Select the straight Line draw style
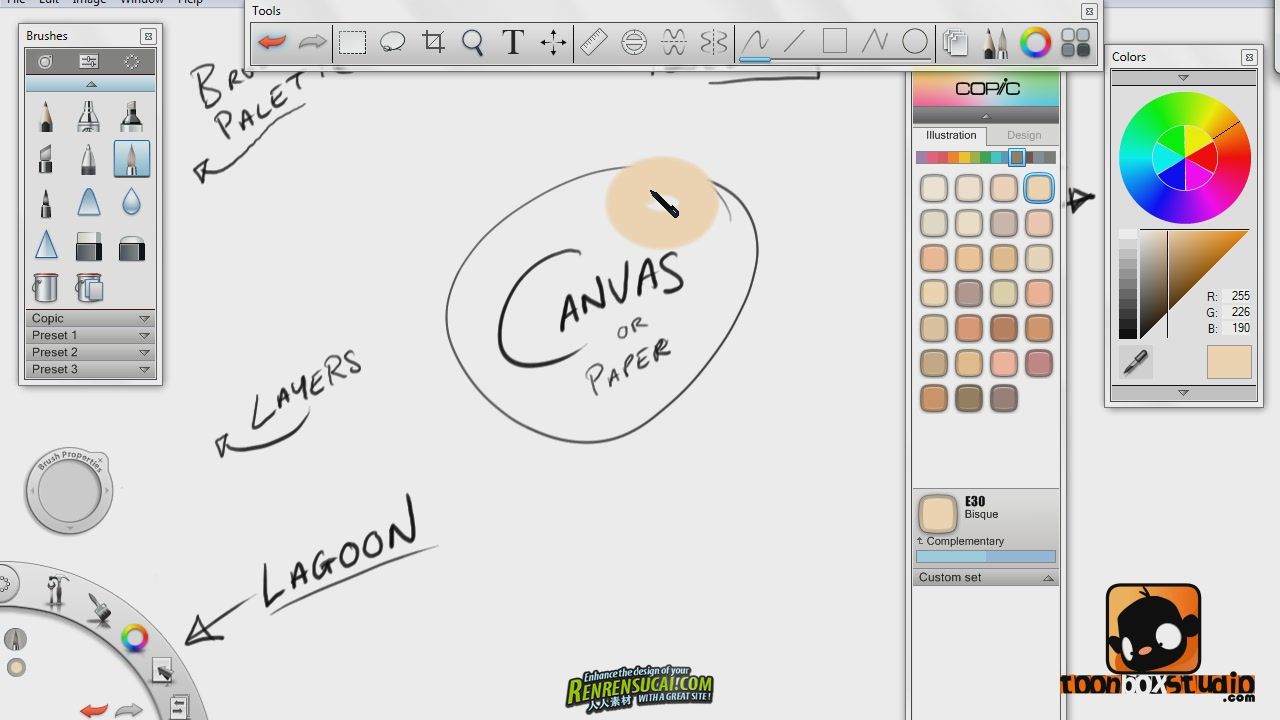The width and height of the screenshot is (1280, 720). [x=795, y=42]
